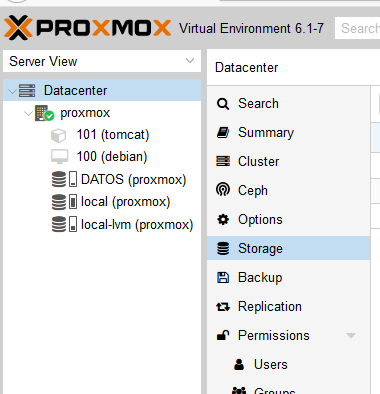The image size is (380, 394).
Task: Click the floppy disk icon next to Backup
Action: click(x=223, y=277)
